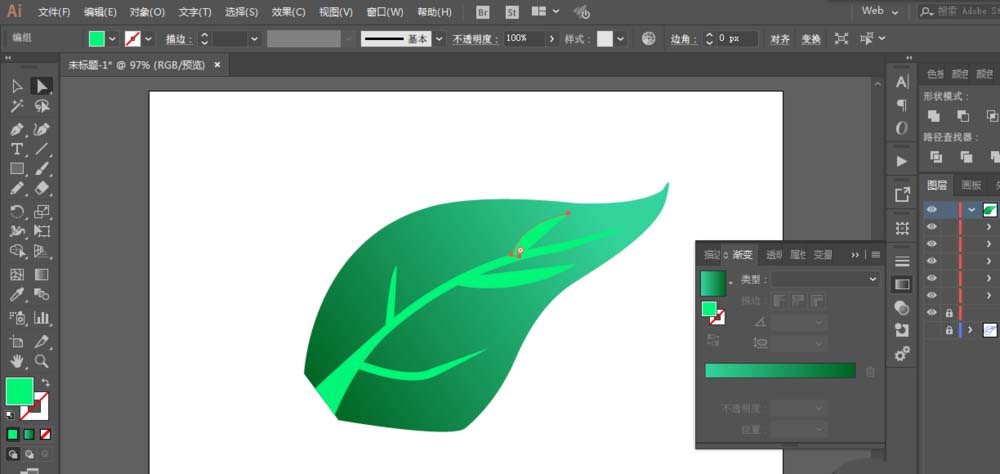Open Adobe Bridge via Br icon
The width and height of the screenshot is (1000, 474).
[483, 12]
